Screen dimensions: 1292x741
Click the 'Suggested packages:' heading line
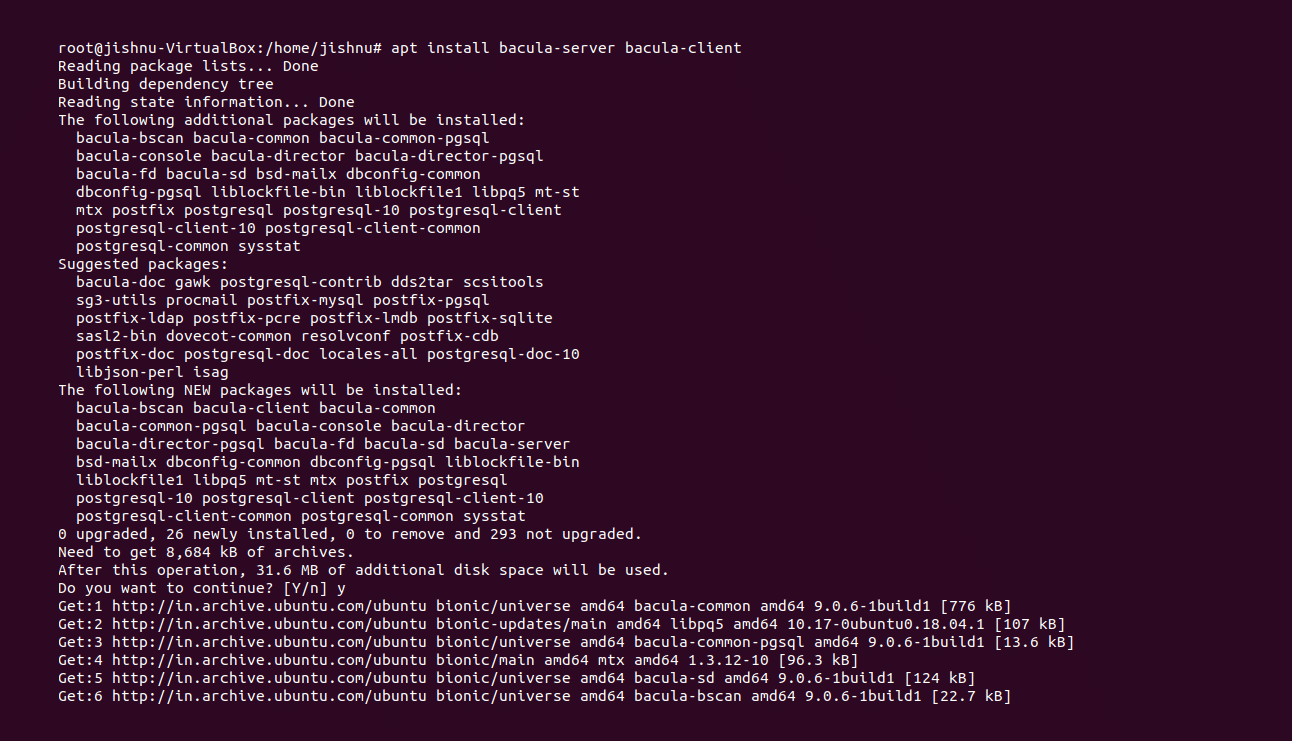click(143, 264)
